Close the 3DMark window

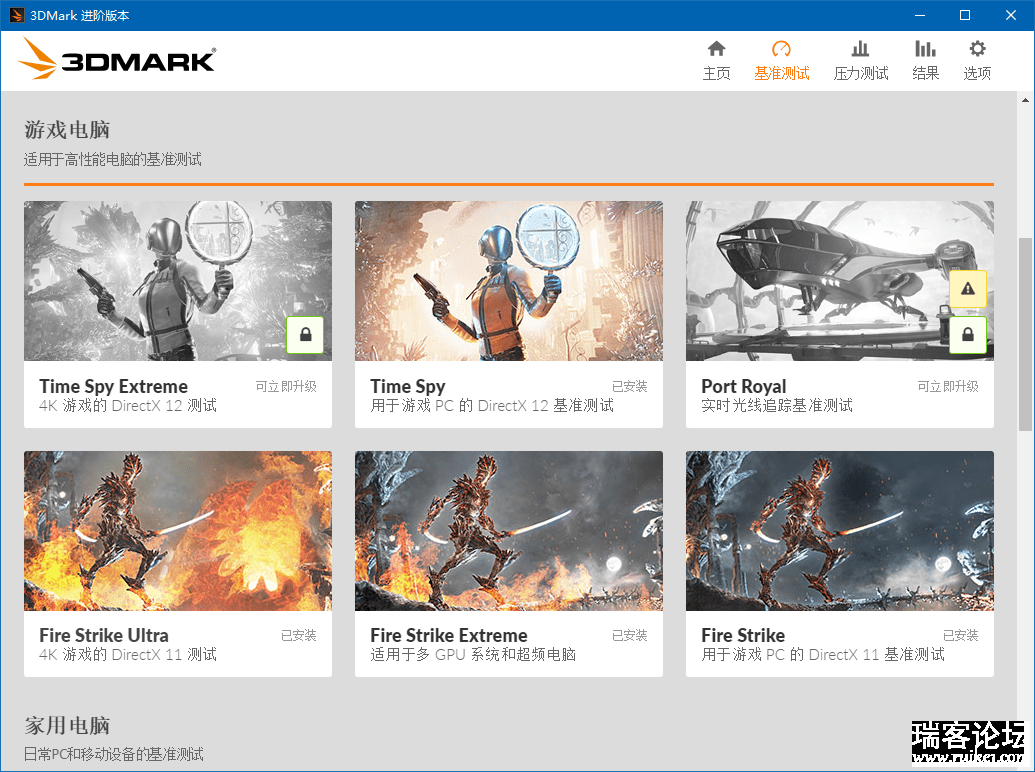1011,15
